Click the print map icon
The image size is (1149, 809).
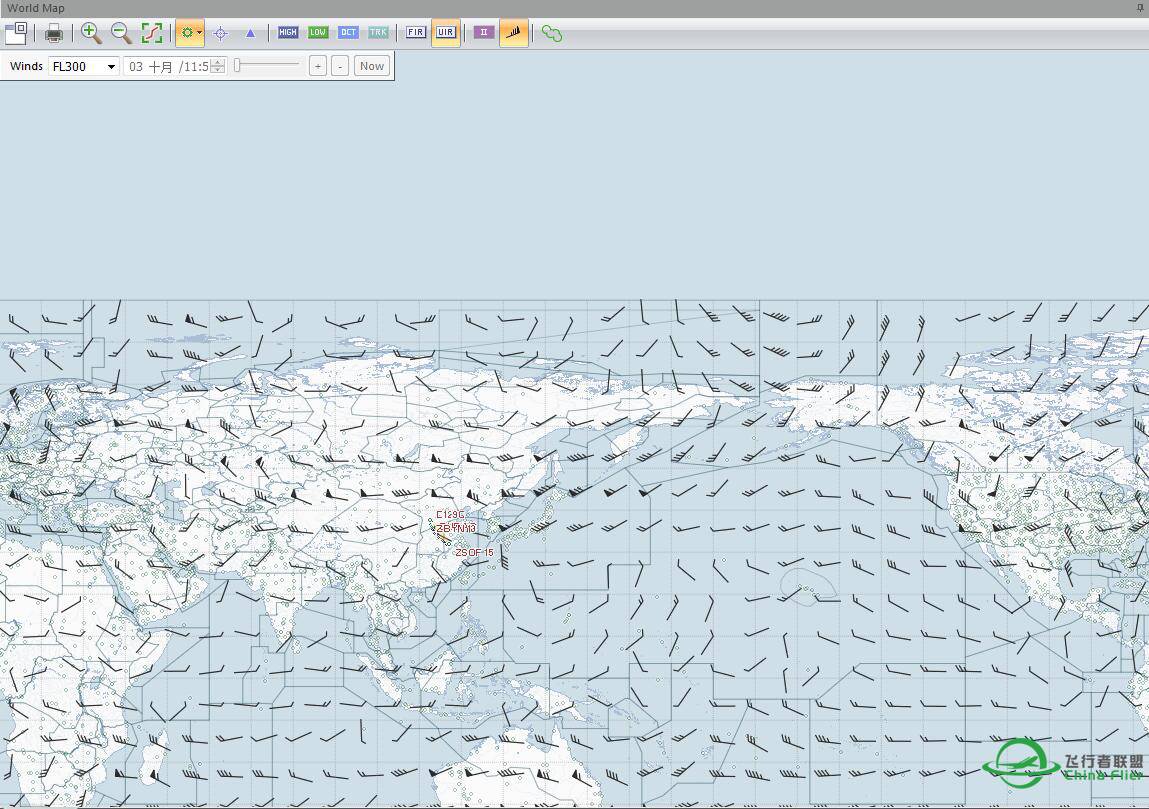tap(54, 33)
